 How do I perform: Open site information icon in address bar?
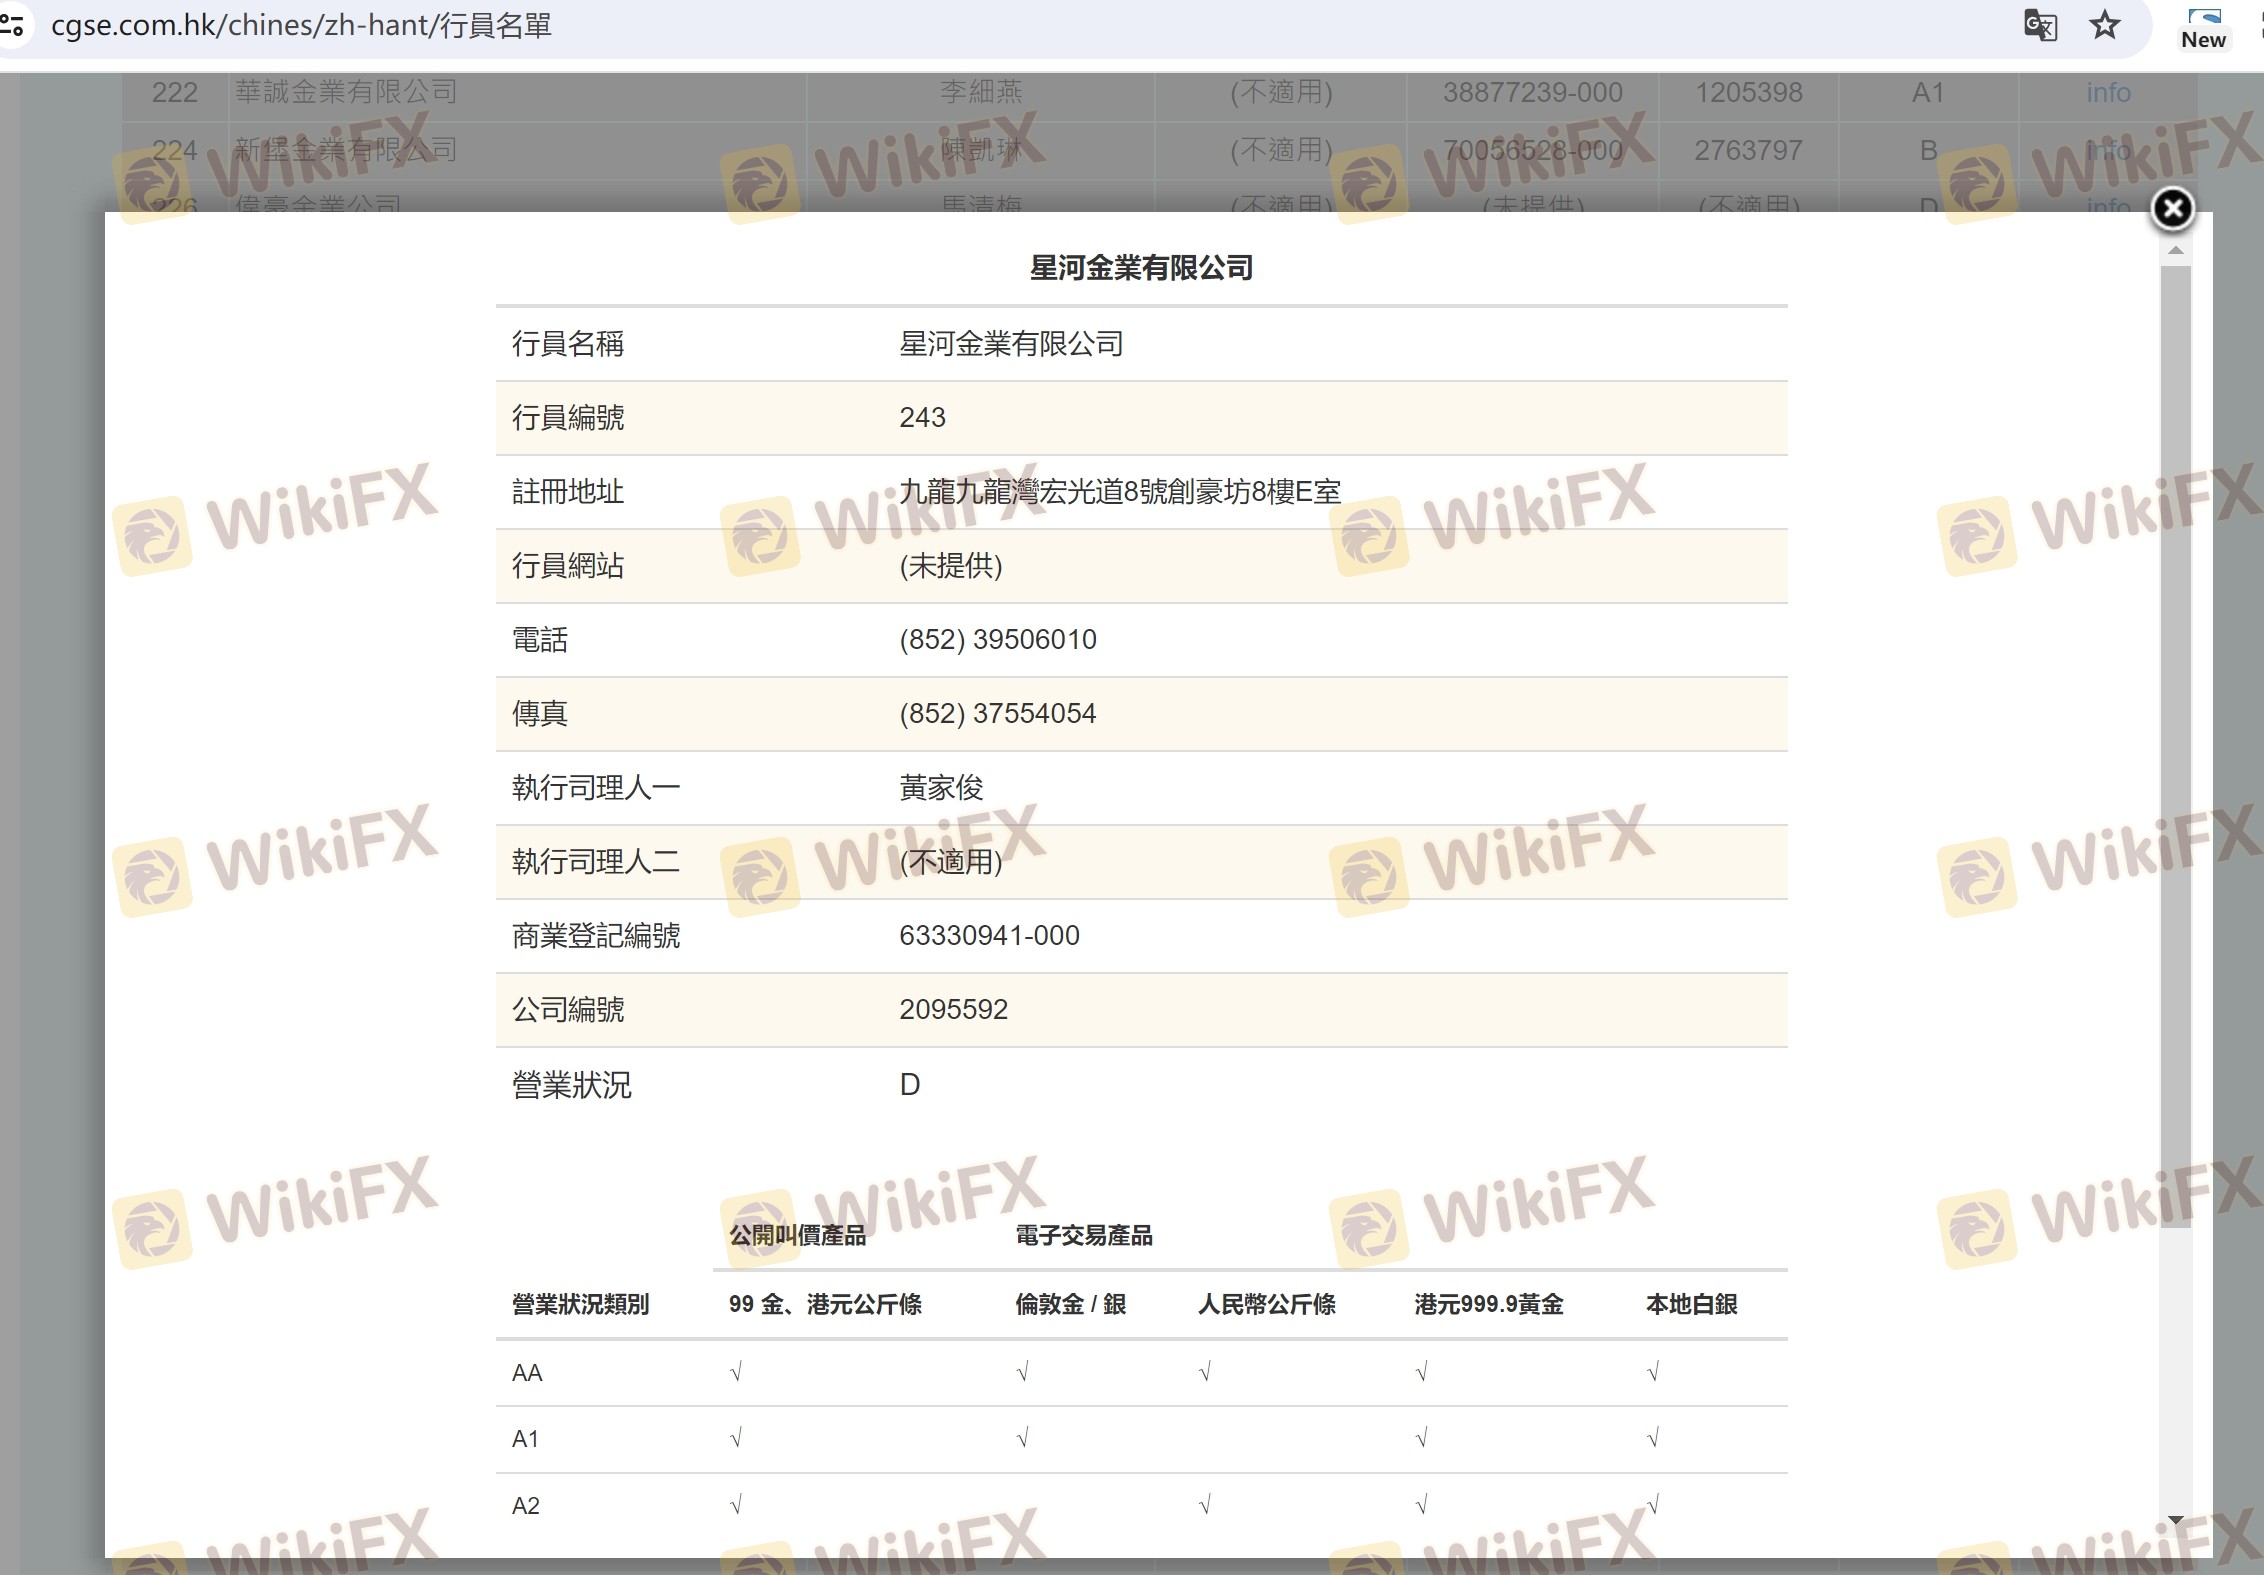12,24
